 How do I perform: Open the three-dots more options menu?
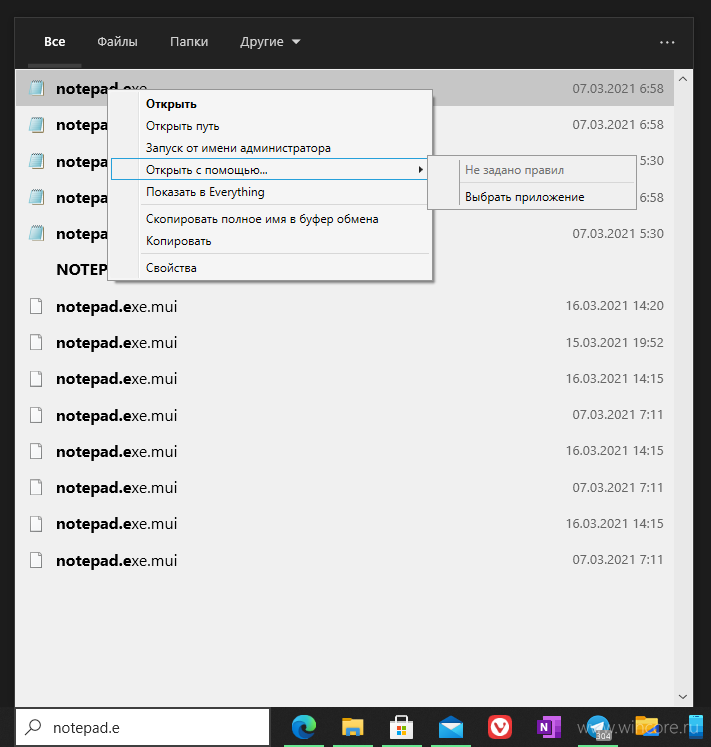667,42
